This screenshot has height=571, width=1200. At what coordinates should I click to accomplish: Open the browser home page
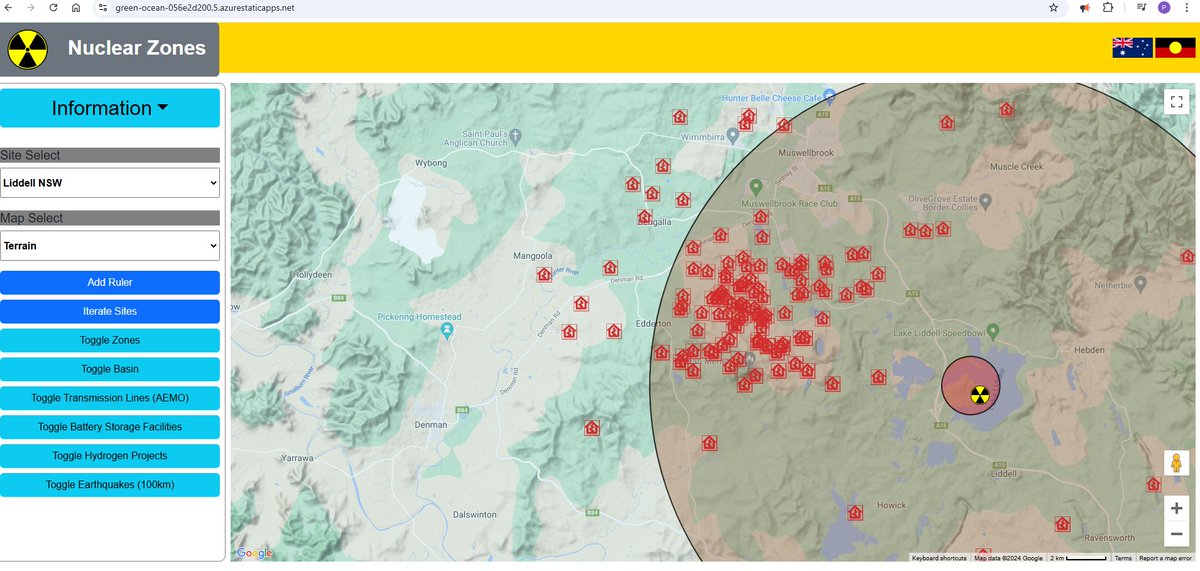pos(77,7)
